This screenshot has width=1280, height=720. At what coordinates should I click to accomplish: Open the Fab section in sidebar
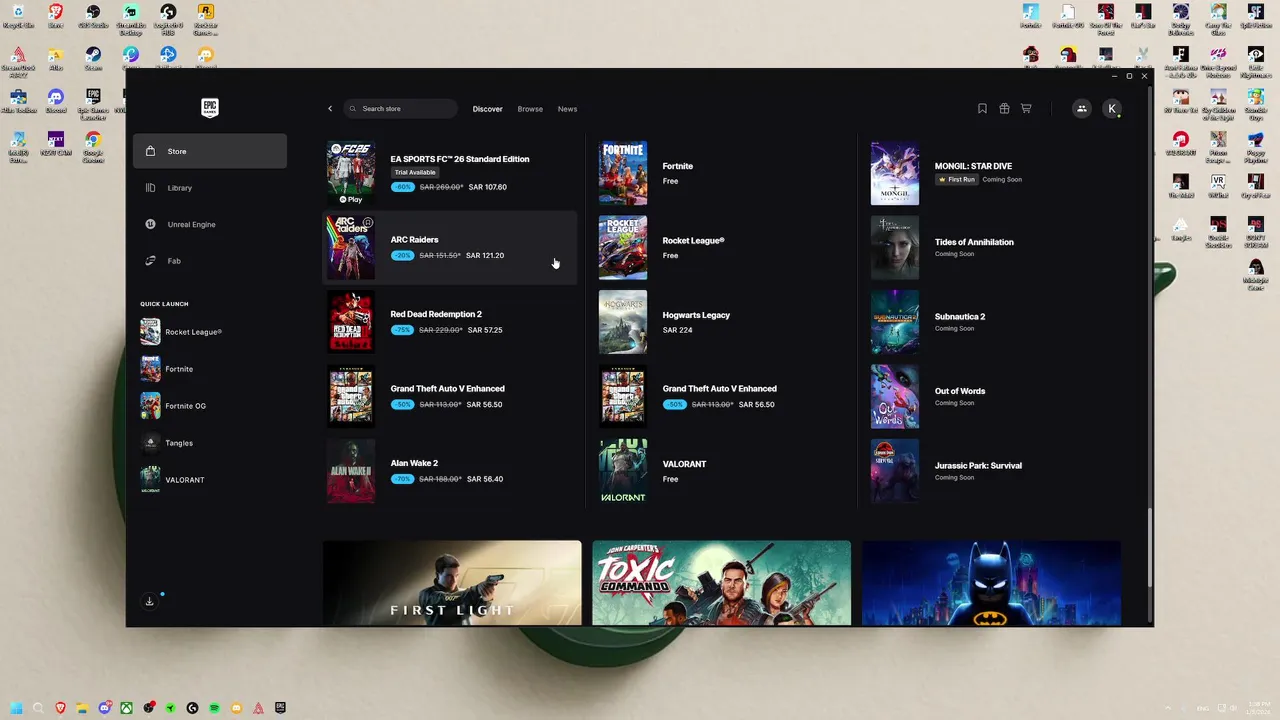tap(210, 261)
